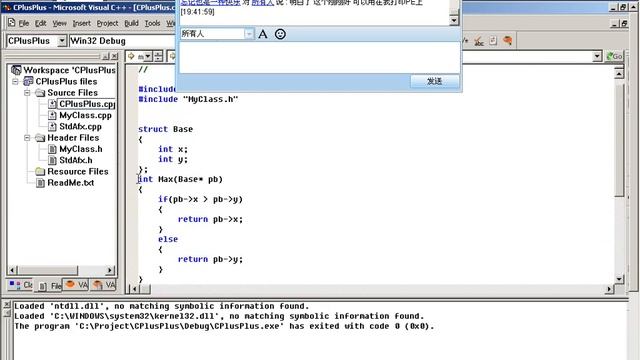Click editor horizontal scroll-left arrow
This screenshot has height=360, width=640.
tap(135, 289)
